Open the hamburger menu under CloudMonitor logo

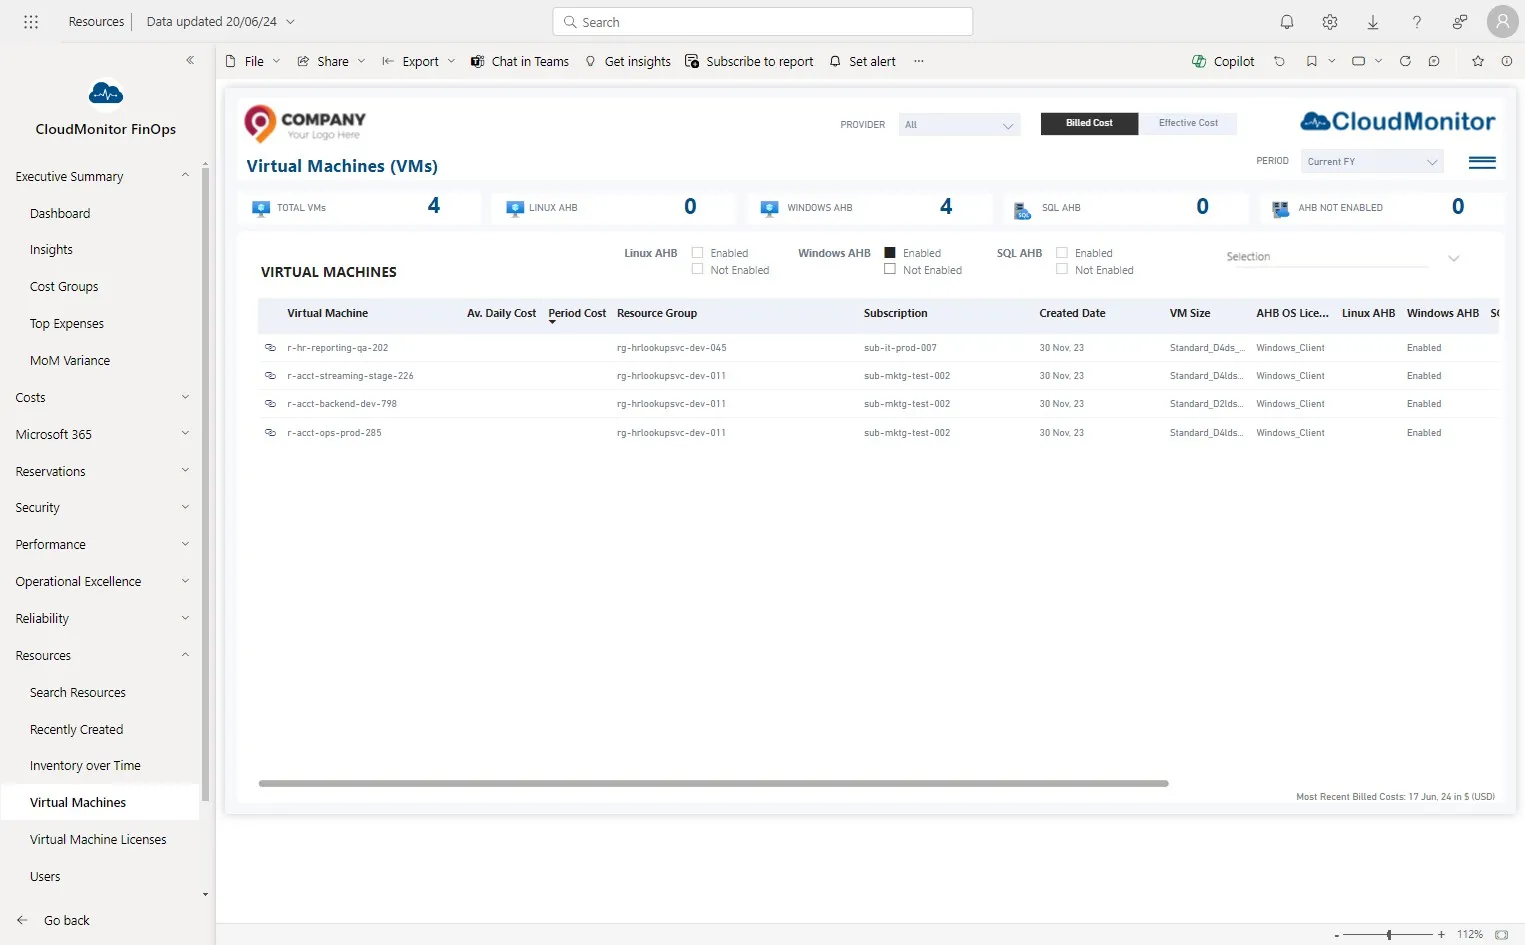pos(1482,163)
